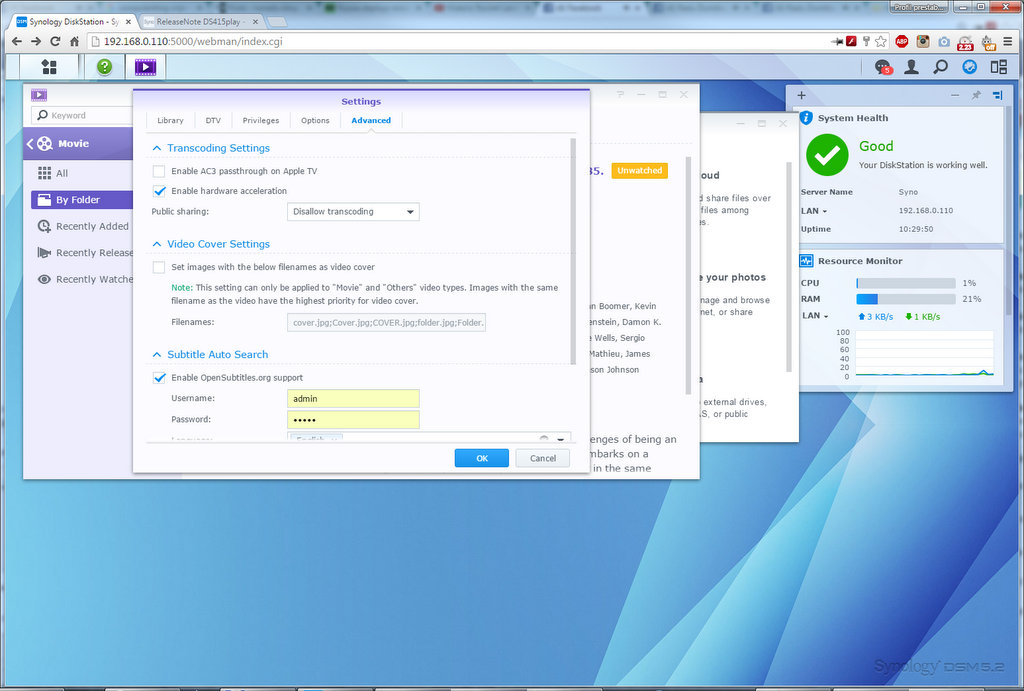Open the Public sharing dropdown
This screenshot has width=1024, height=691.
click(x=353, y=212)
